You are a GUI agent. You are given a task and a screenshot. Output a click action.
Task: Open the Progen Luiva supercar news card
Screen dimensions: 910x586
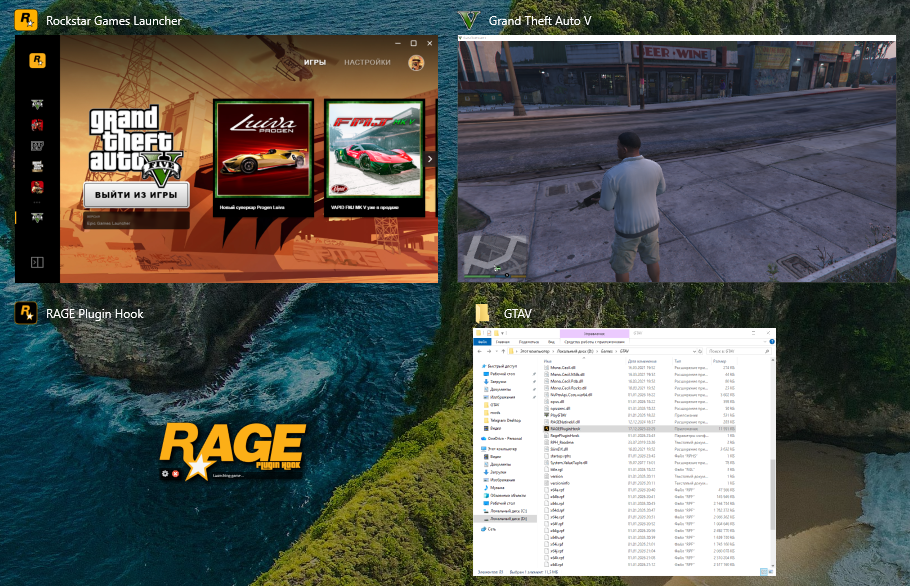point(263,157)
